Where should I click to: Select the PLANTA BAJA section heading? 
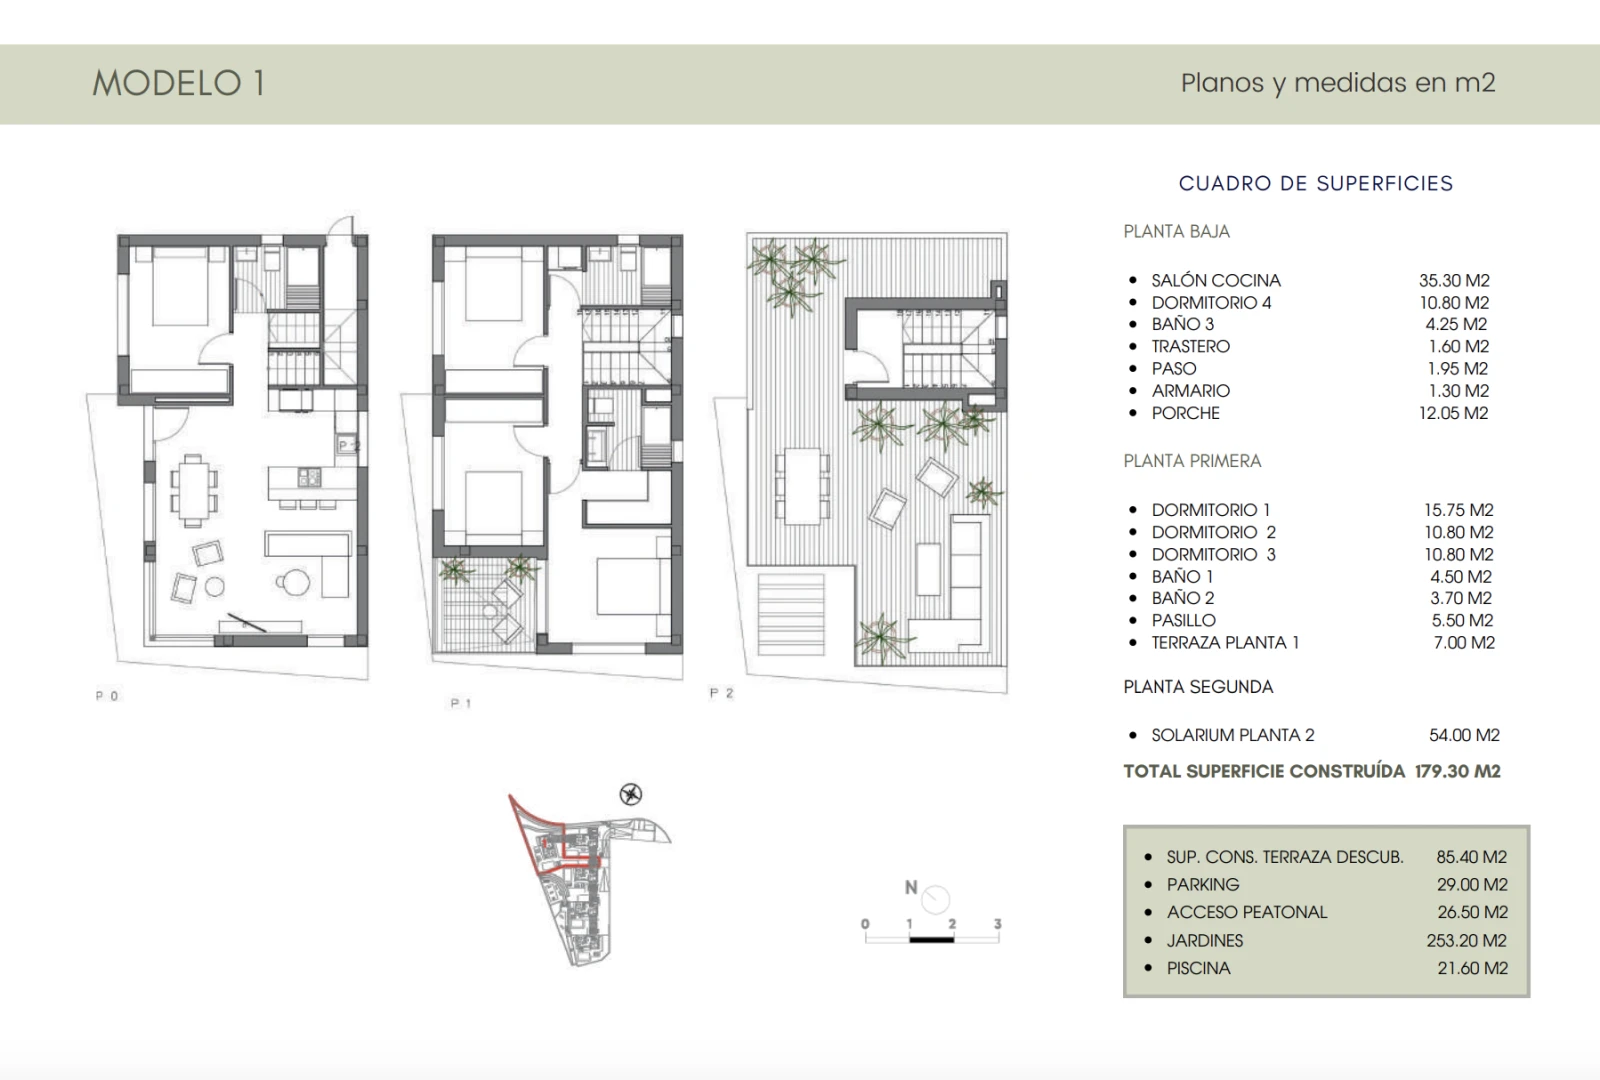click(x=1176, y=232)
